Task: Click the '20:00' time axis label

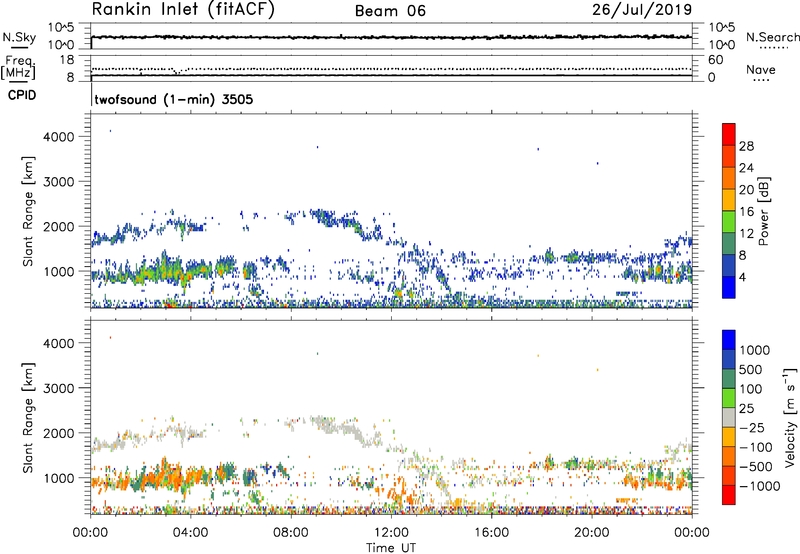Action: point(591,533)
